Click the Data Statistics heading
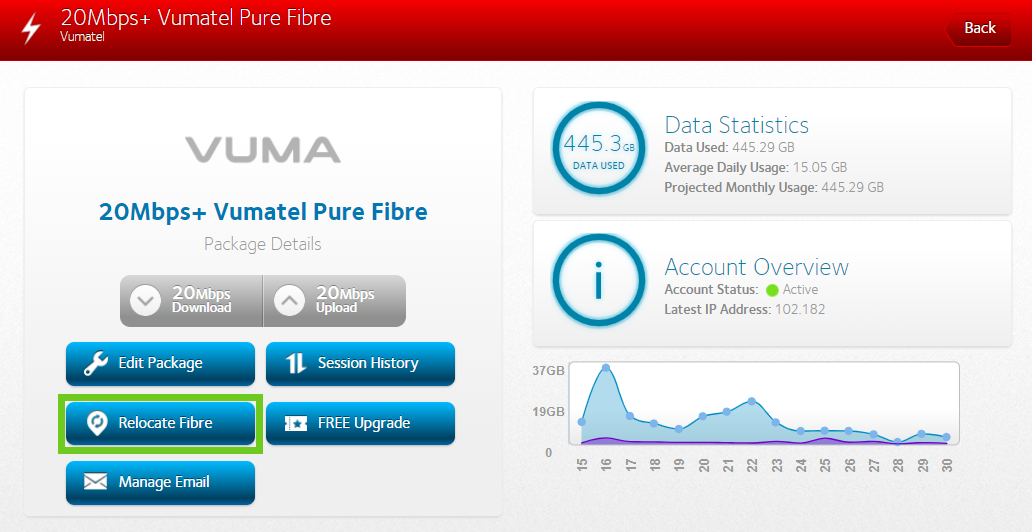 click(737, 125)
